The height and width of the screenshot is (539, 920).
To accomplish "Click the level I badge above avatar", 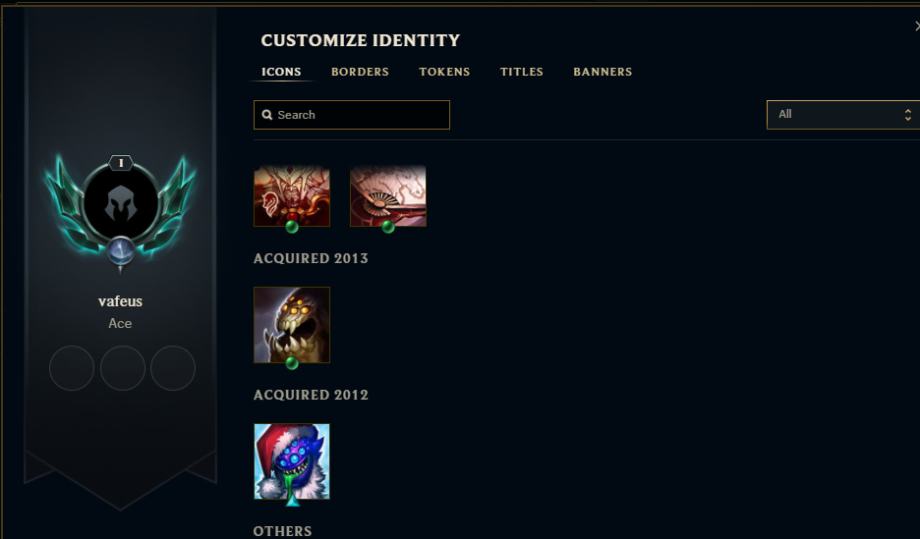I will [121, 163].
